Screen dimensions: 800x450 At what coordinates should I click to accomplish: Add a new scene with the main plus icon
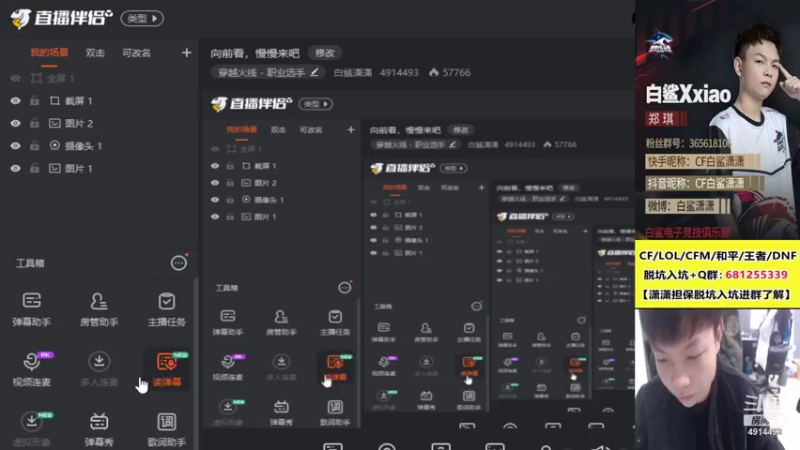tap(186, 53)
